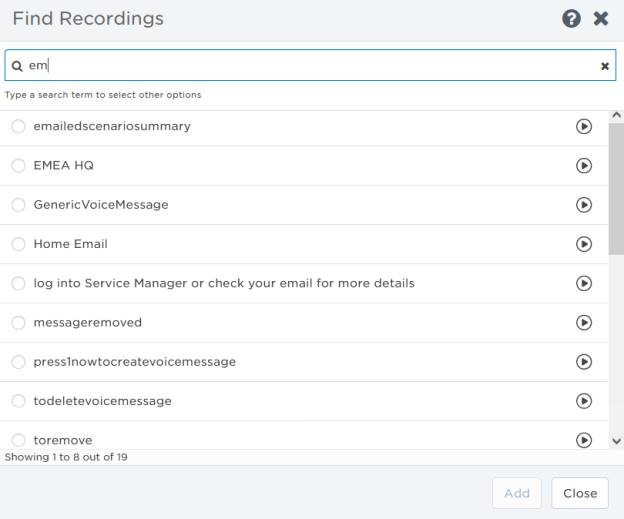Play the emailedscenariosummary recording

tap(584, 127)
